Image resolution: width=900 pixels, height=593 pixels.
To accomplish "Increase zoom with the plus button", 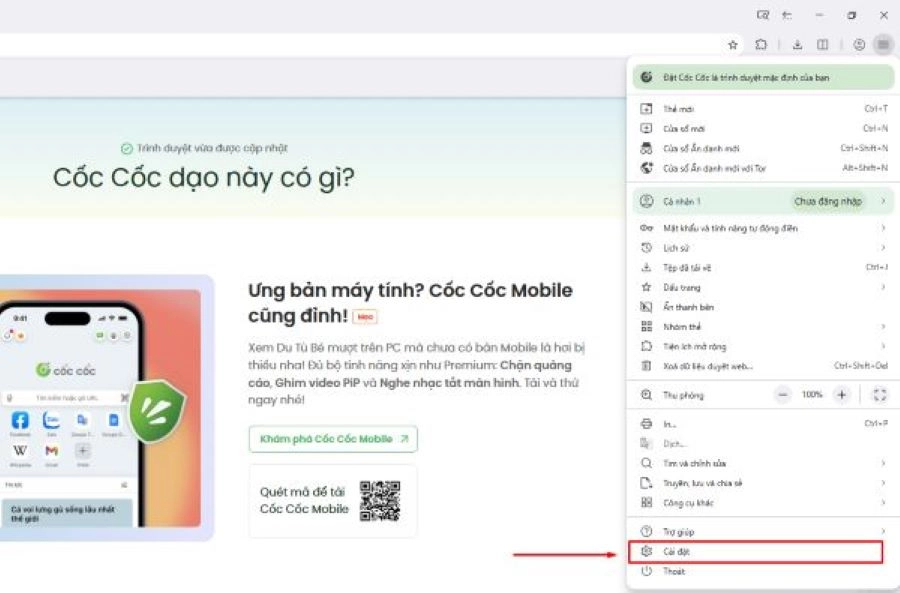I will (841, 394).
